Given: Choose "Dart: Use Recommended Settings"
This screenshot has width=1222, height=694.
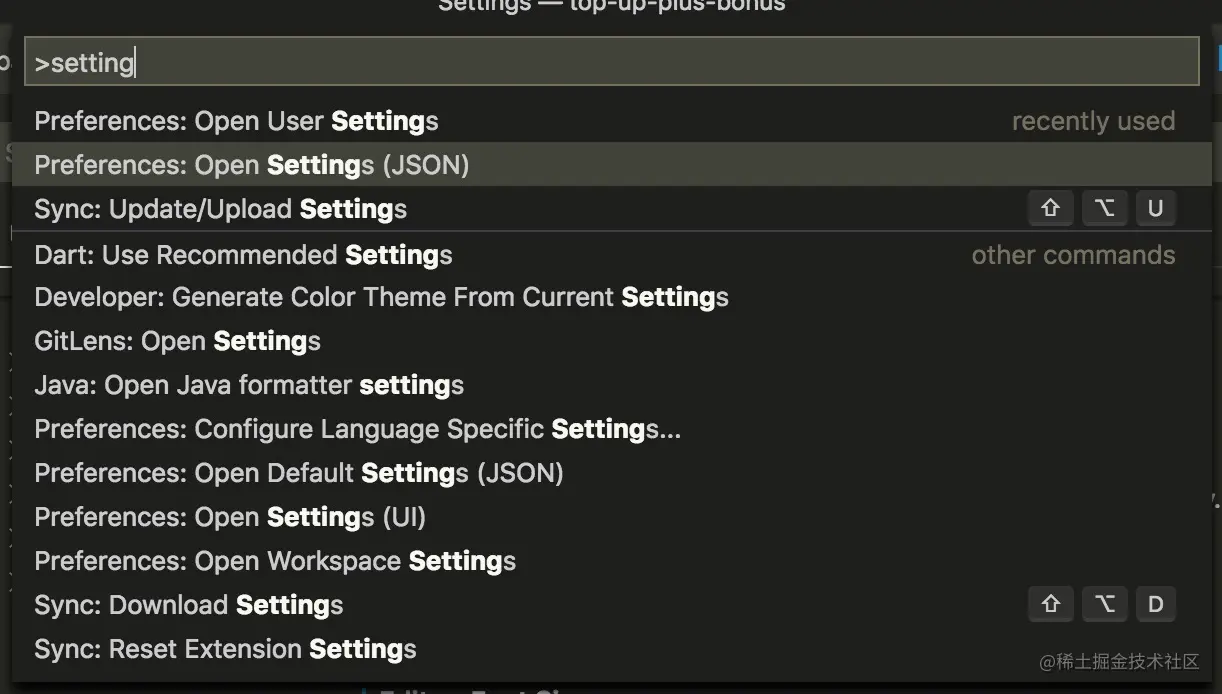Looking at the screenshot, I should [243, 254].
